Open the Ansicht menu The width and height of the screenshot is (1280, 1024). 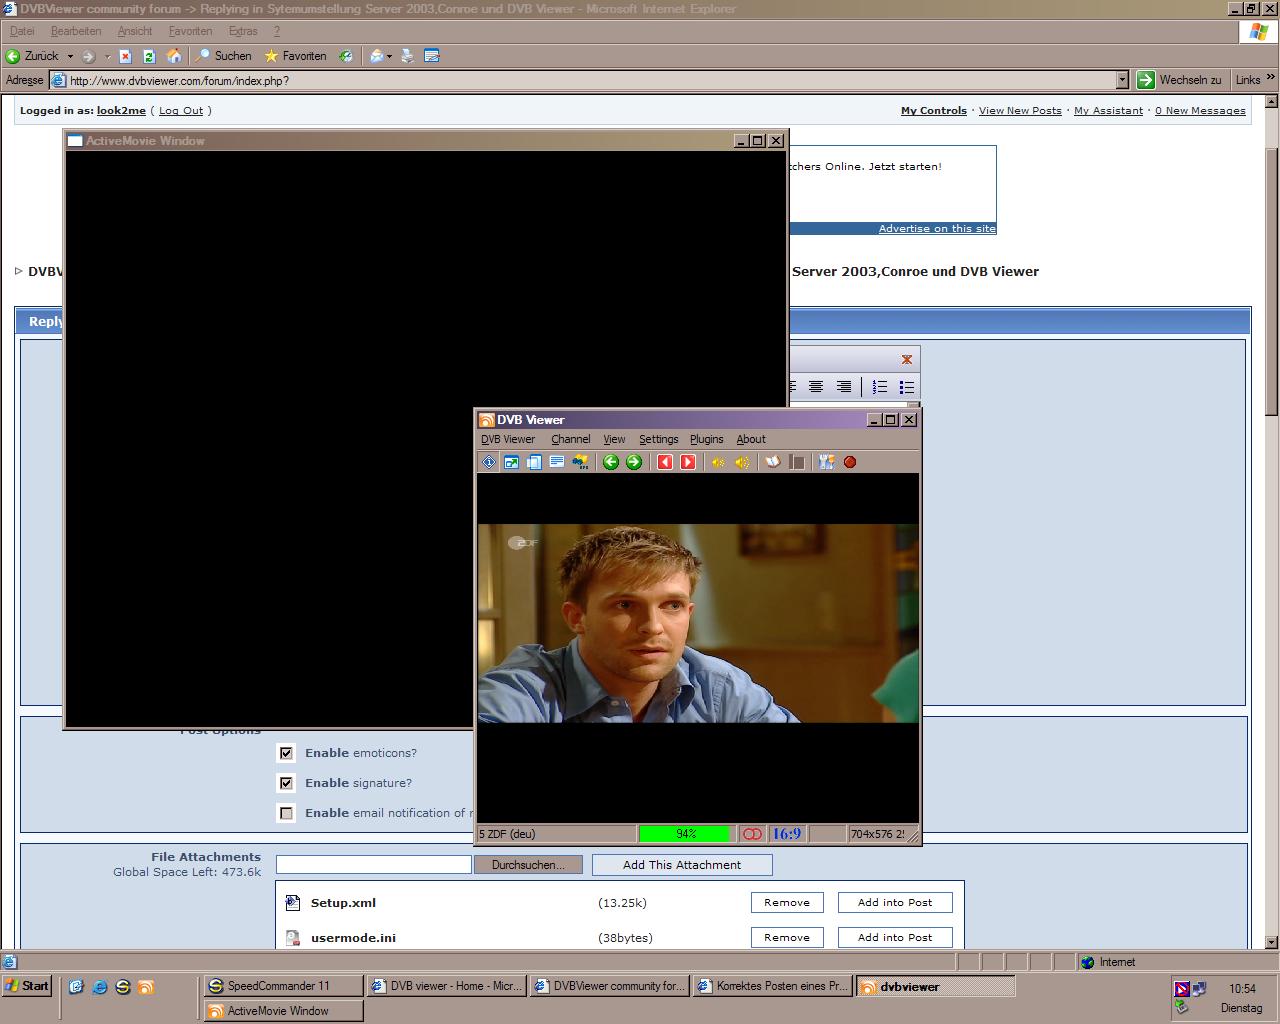pyautogui.click(x=135, y=31)
